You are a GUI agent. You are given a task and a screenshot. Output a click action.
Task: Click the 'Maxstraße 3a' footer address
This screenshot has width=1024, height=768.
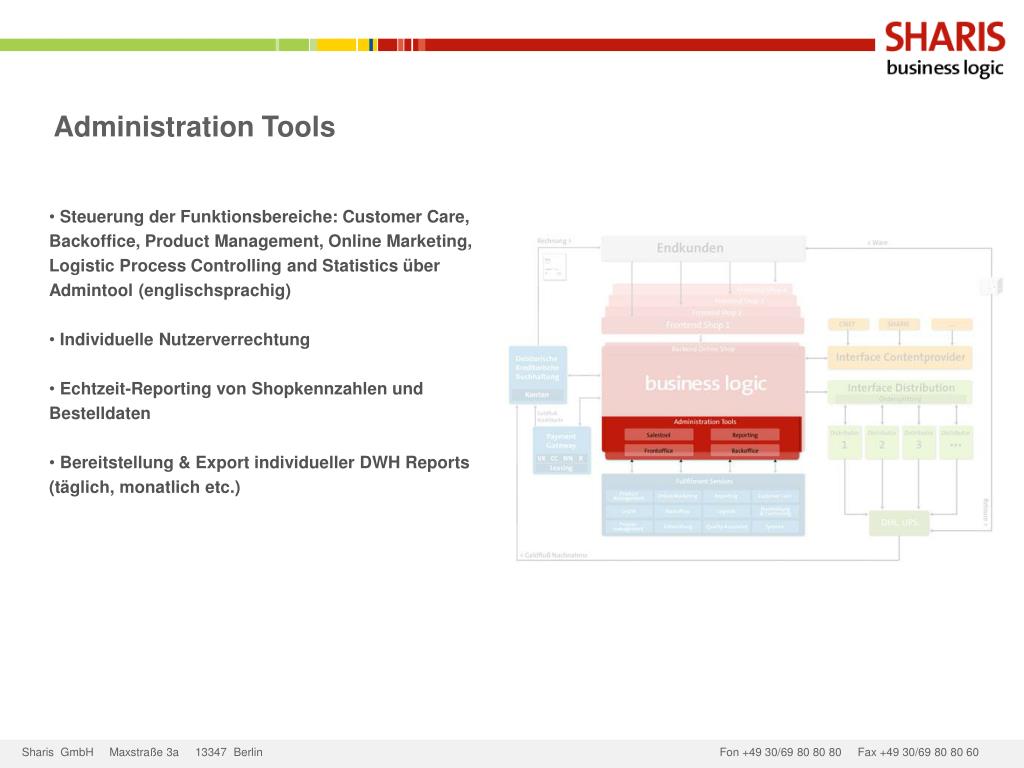point(144,752)
